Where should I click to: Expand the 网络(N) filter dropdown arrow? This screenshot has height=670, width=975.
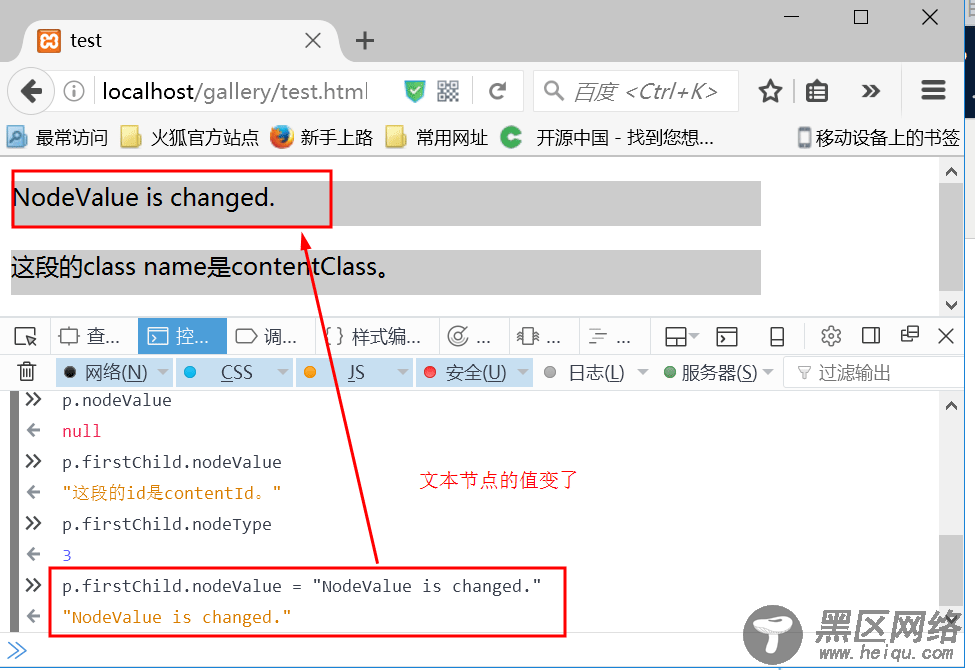[163, 372]
